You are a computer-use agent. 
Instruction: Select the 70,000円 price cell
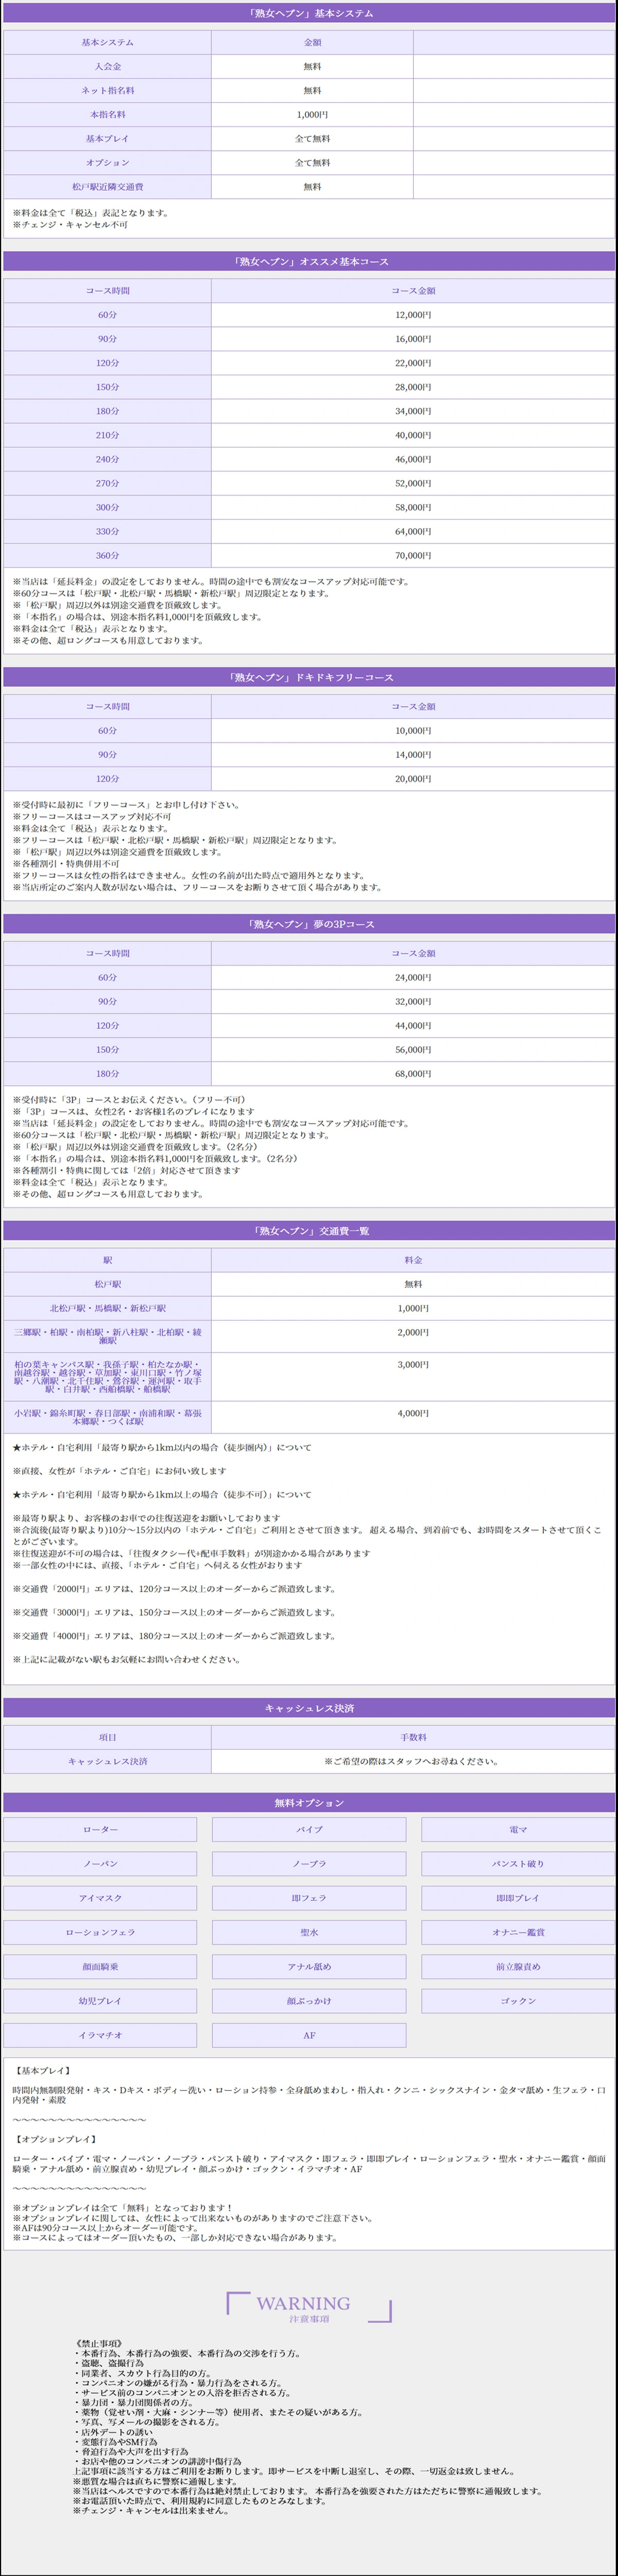[x=412, y=555]
